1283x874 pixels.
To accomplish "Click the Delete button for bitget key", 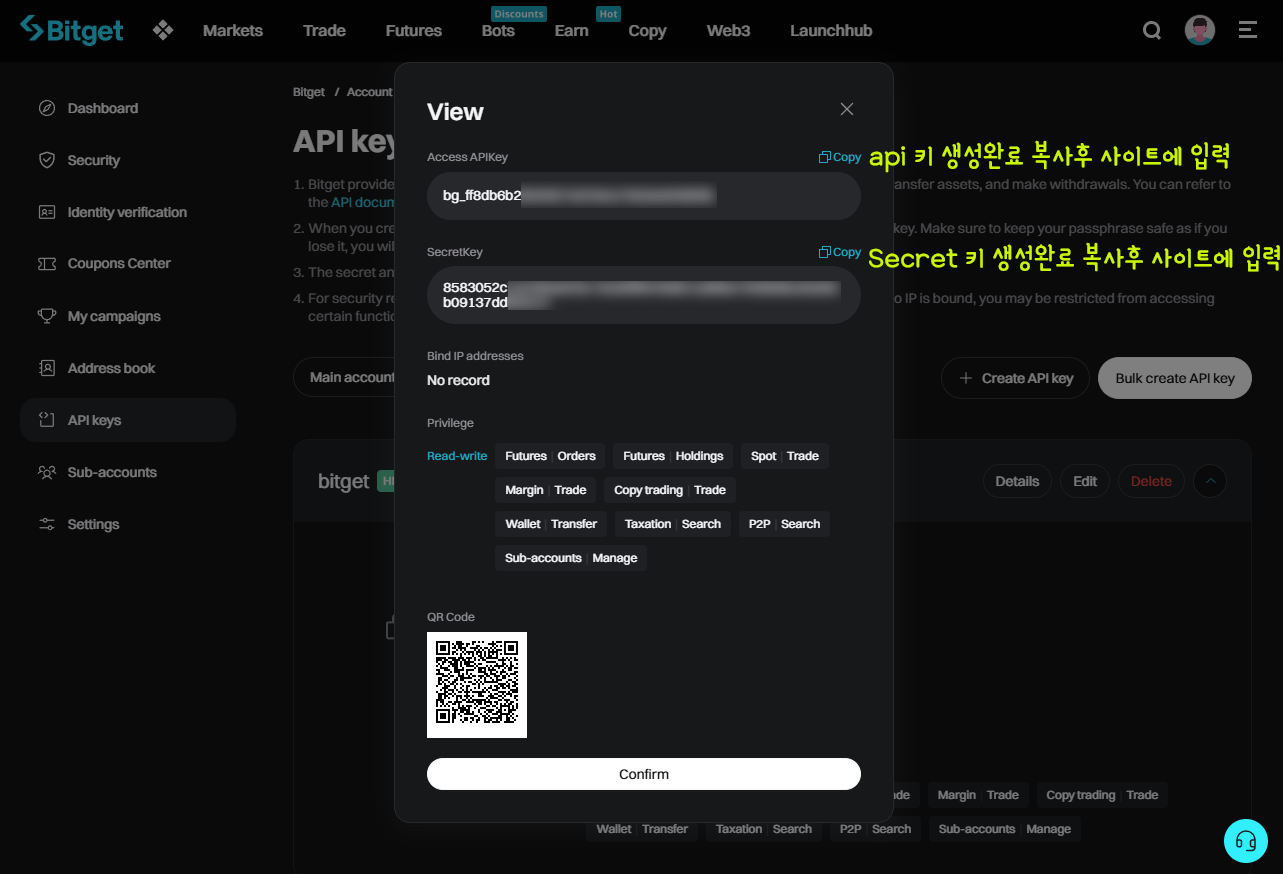I will [x=1151, y=481].
